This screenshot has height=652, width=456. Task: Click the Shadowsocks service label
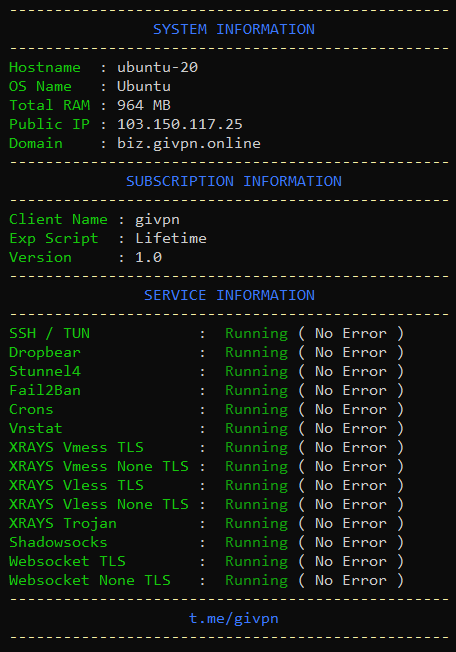pyautogui.click(x=58, y=542)
